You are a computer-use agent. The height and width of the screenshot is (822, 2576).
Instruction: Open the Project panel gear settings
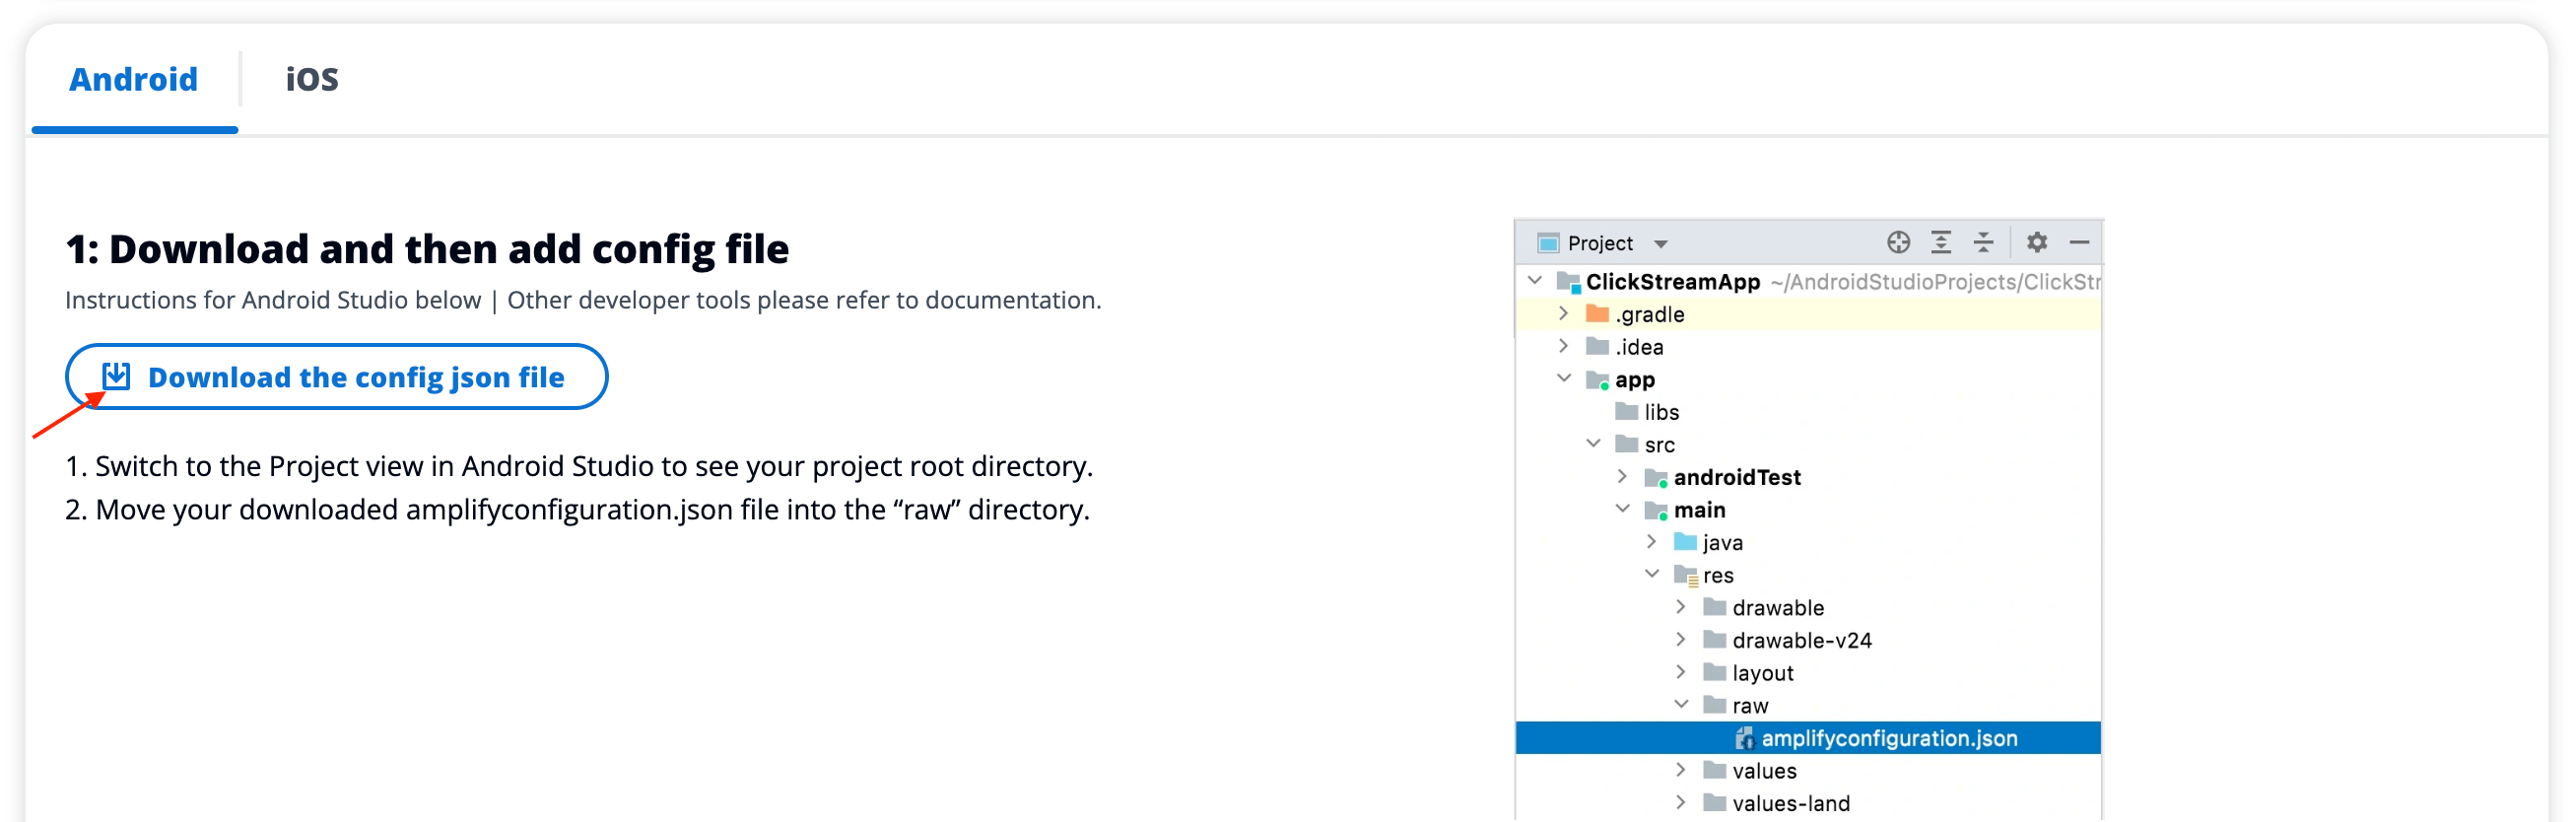click(2037, 242)
